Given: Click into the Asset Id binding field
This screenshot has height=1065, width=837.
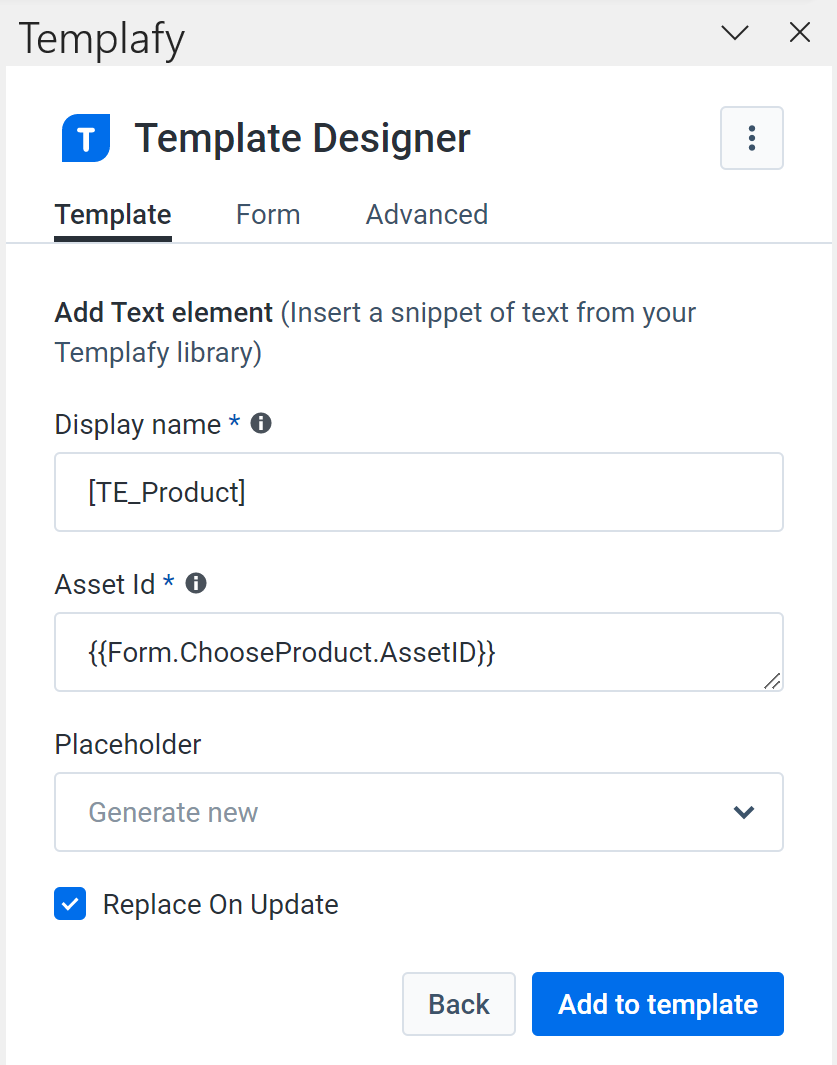Looking at the screenshot, I should coord(418,652).
